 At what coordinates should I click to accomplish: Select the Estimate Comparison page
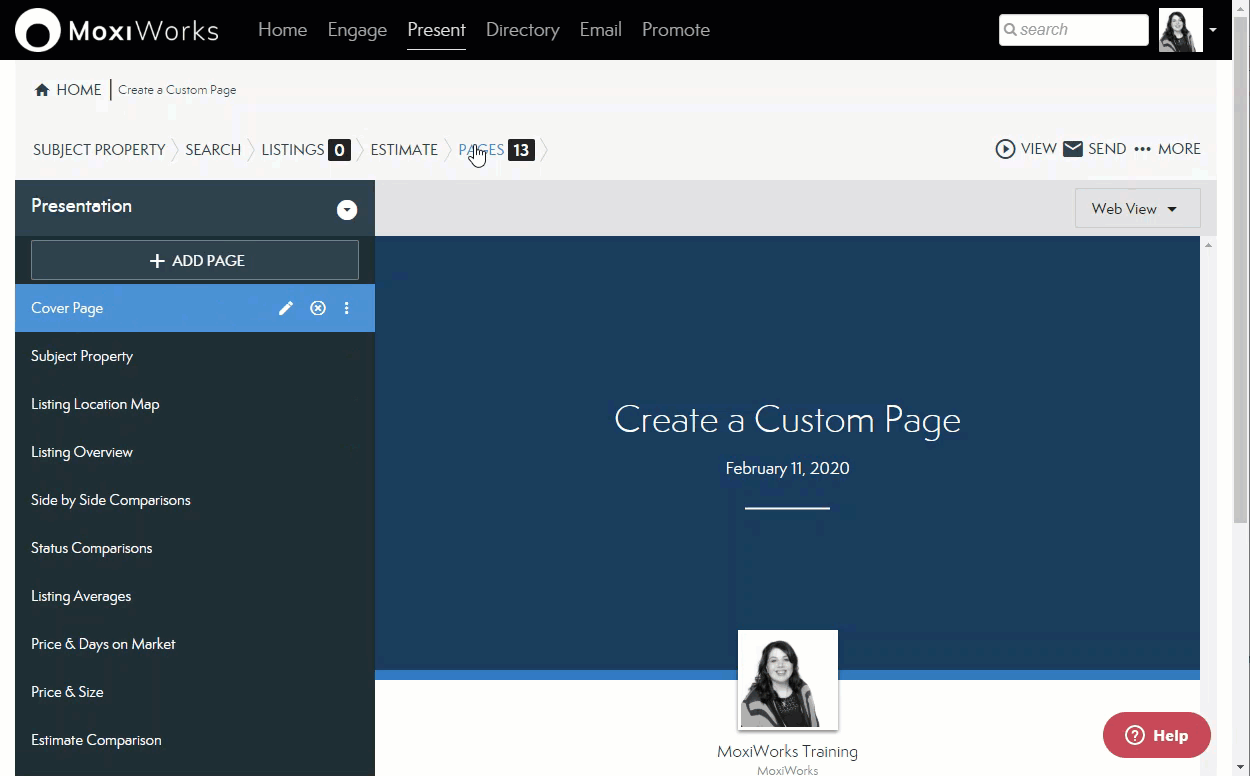click(195, 740)
